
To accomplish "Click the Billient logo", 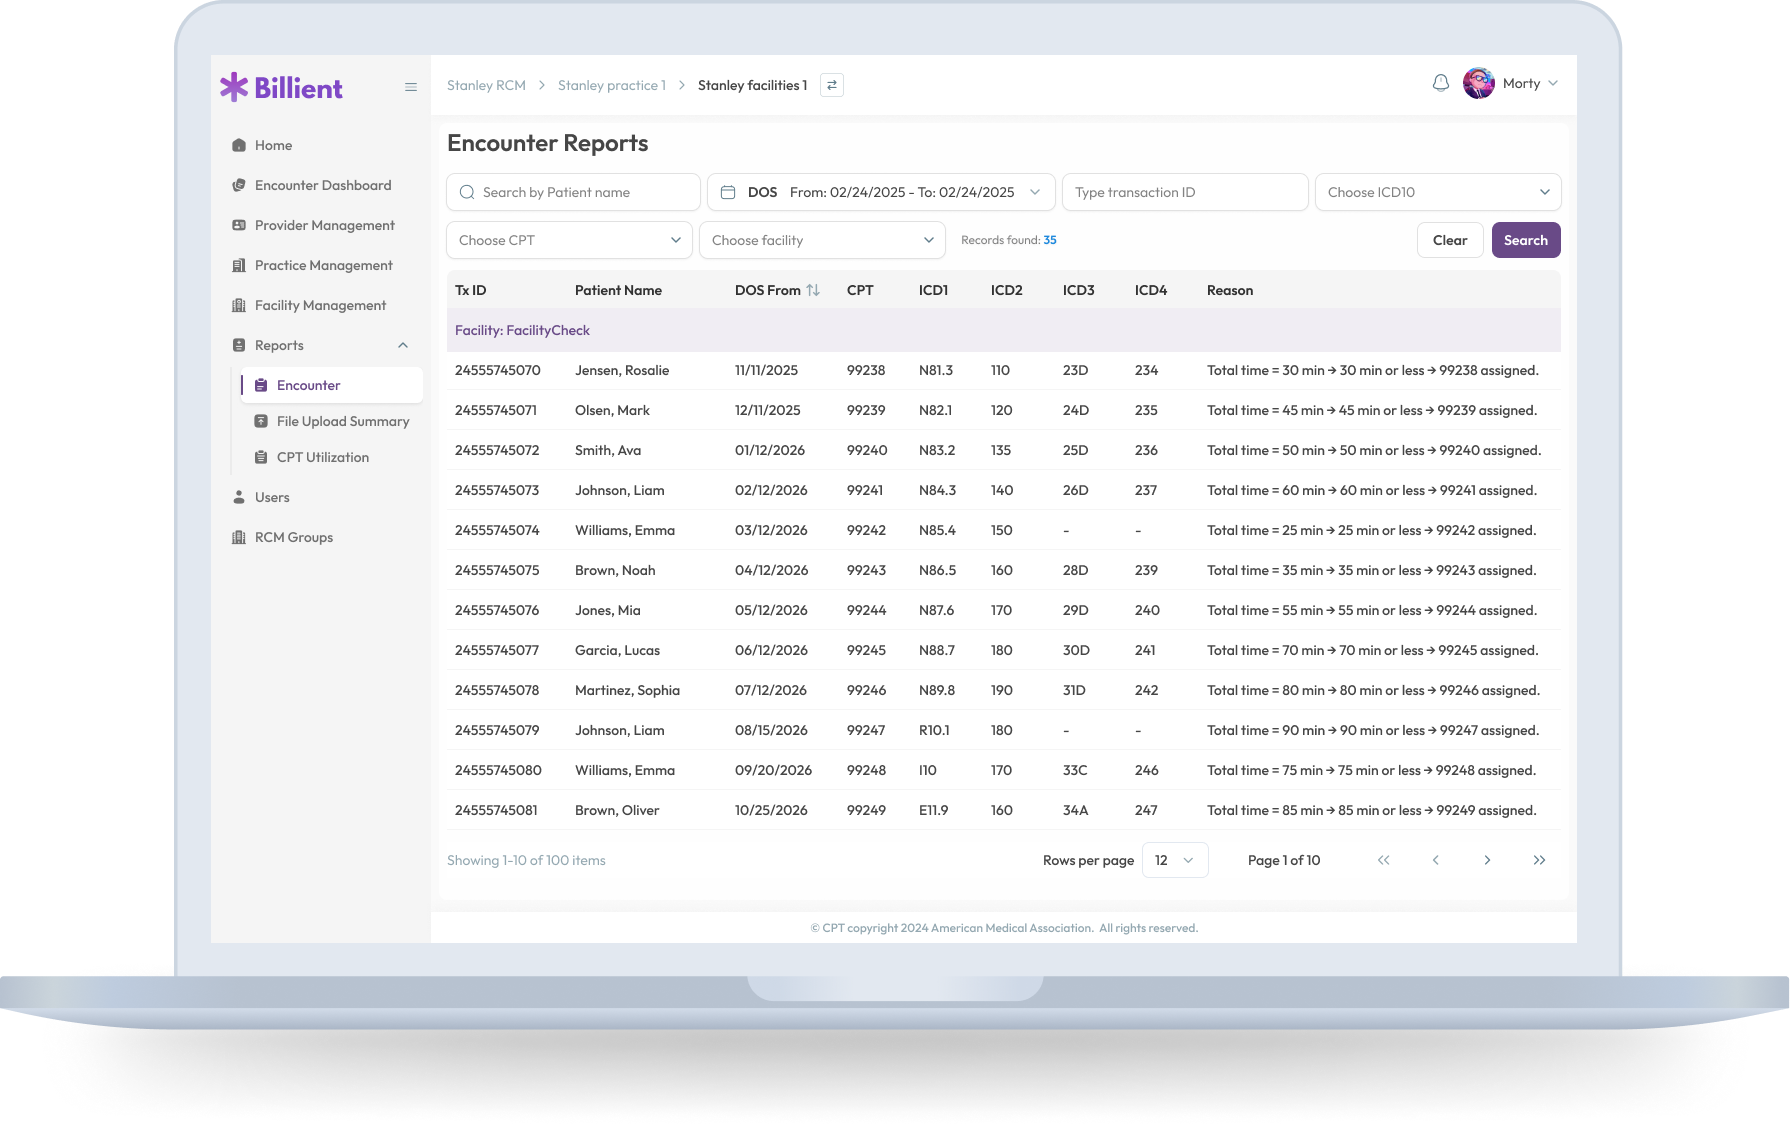I will pyautogui.click(x=282, y=88).
